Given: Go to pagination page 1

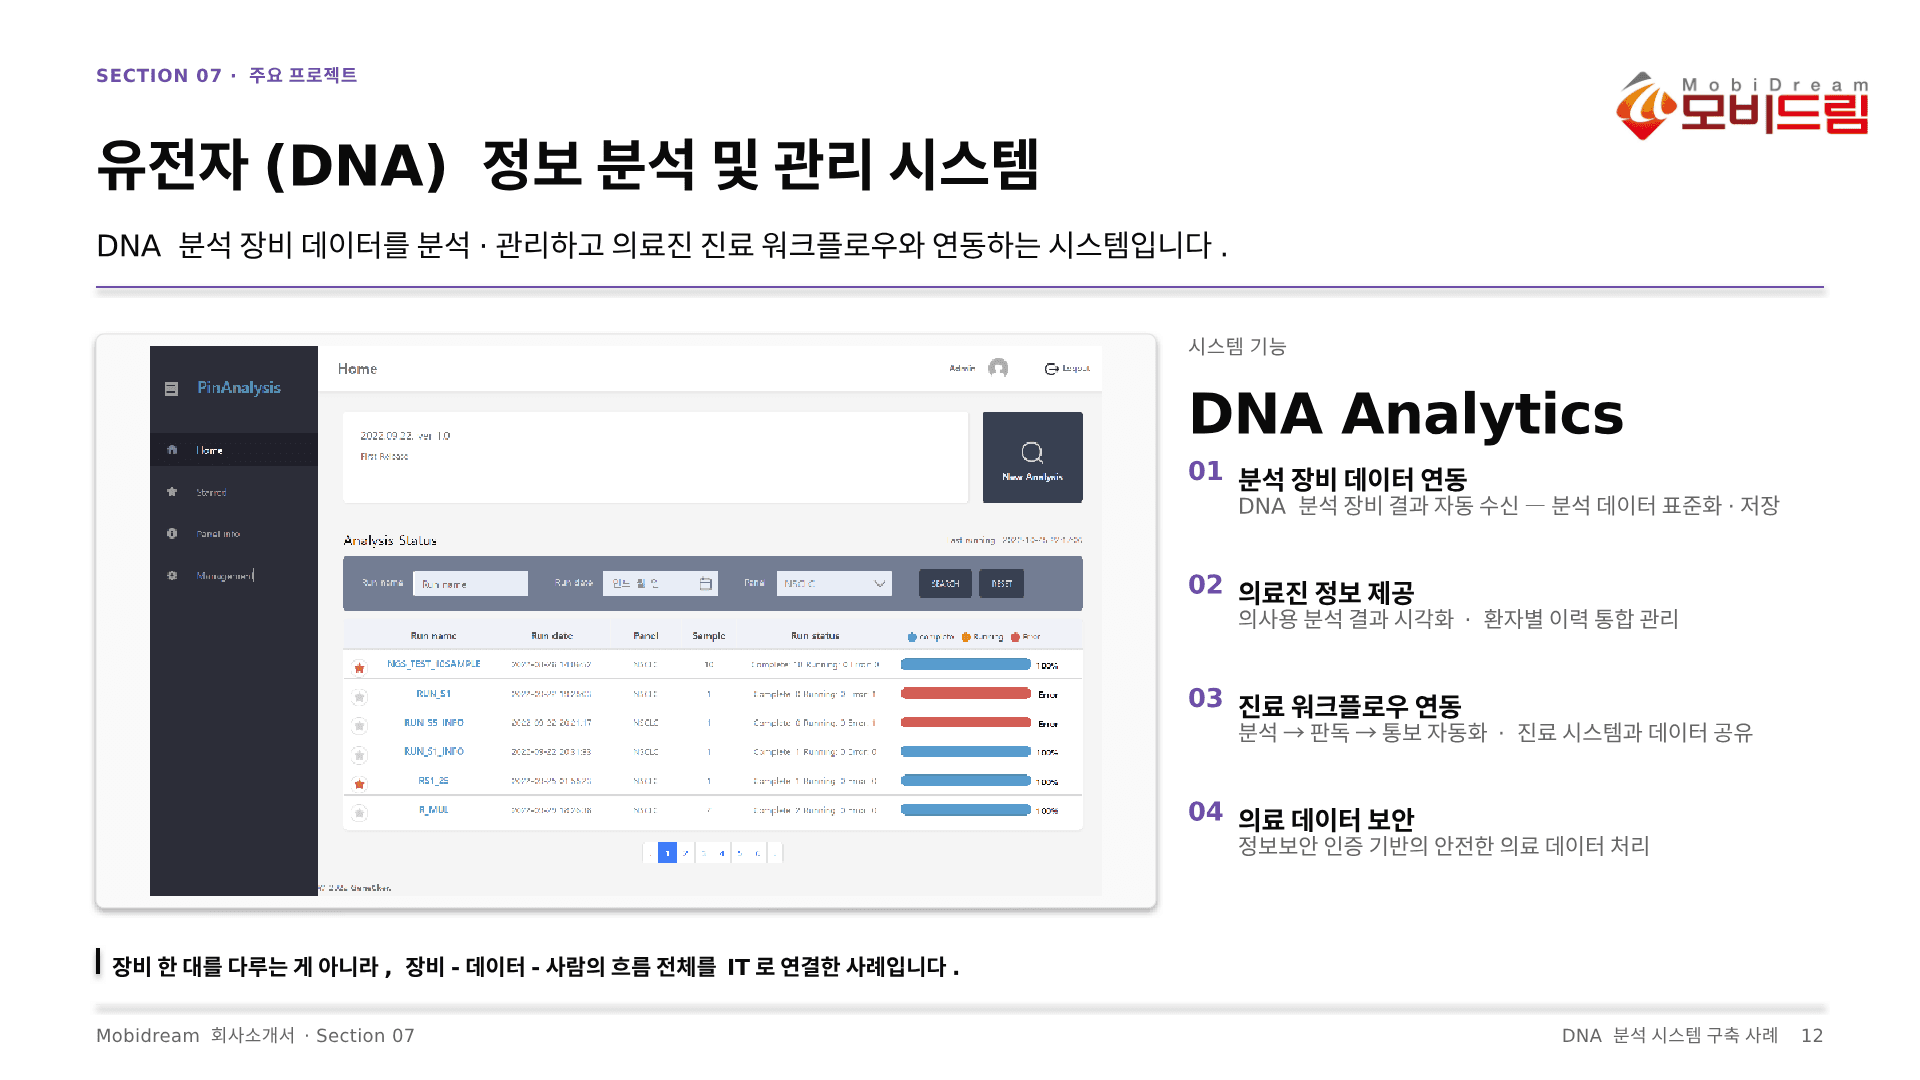Looking at the screenshot, I should point(667,853).
